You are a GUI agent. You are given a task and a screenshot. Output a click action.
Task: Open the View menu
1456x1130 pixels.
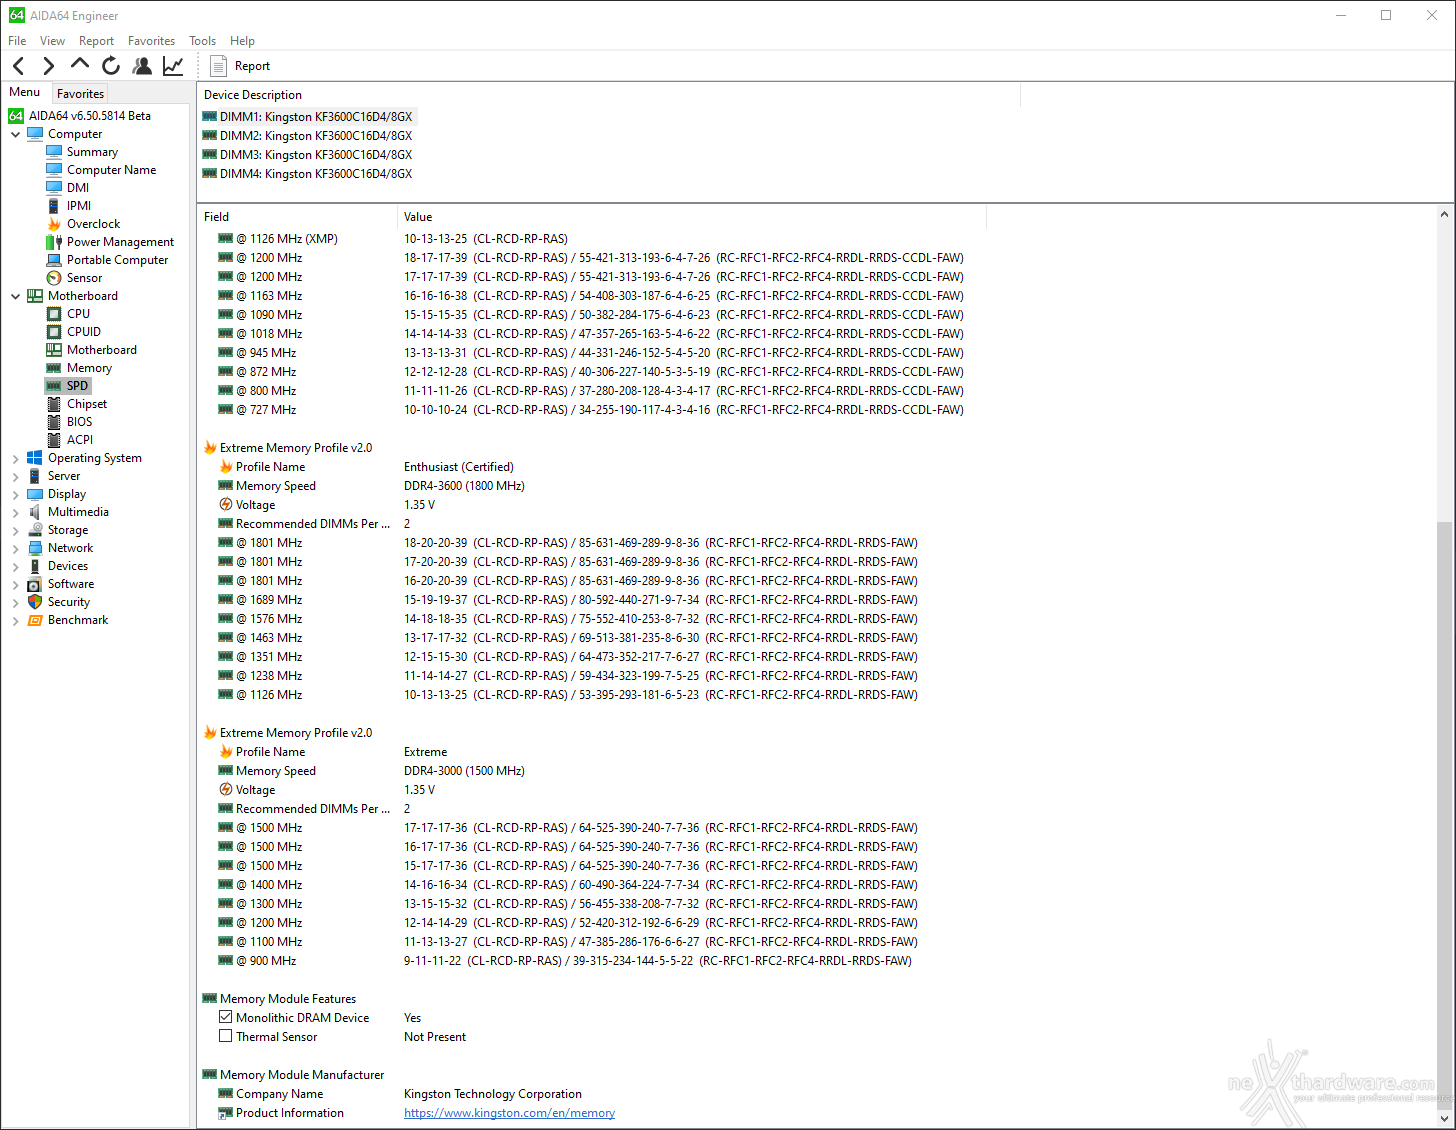click(x=52, y=41)
